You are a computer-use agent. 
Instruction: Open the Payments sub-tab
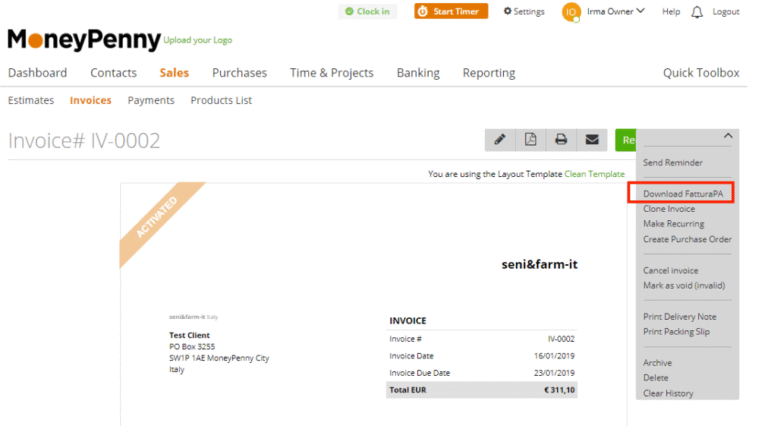(151, 100)
